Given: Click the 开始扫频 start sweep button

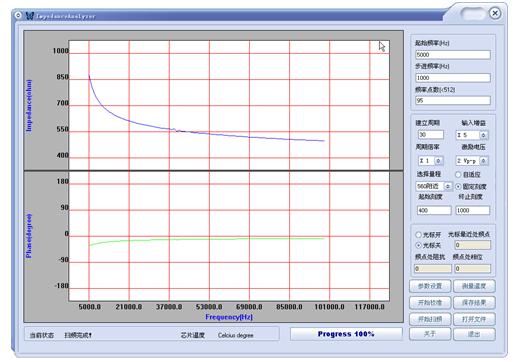Looking at the screenshot, I should click(x=430, y=319).
